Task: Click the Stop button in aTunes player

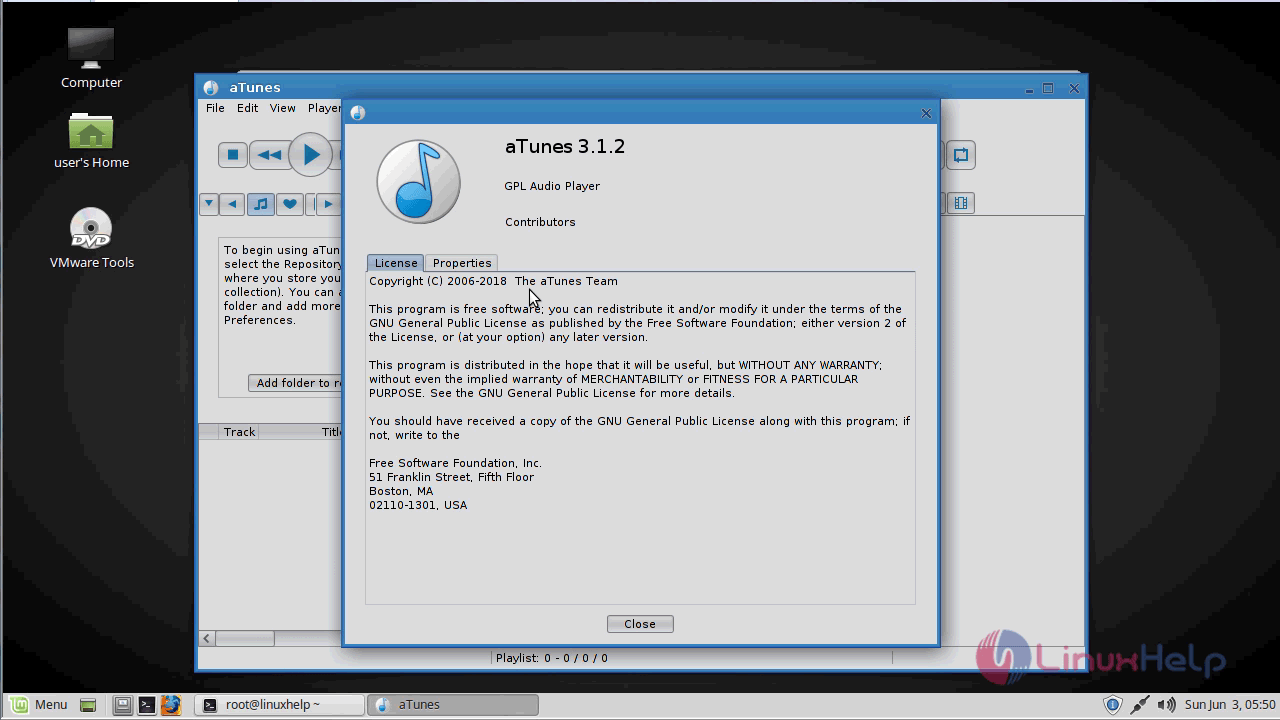Action: click(233, 155)
